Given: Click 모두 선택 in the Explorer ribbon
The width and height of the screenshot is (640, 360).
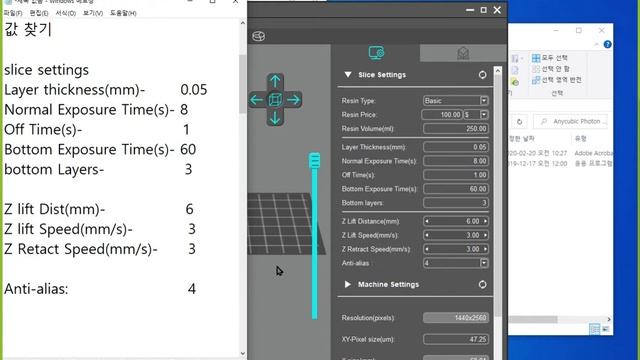Looking at the screenshot, I should click(550, 58).
